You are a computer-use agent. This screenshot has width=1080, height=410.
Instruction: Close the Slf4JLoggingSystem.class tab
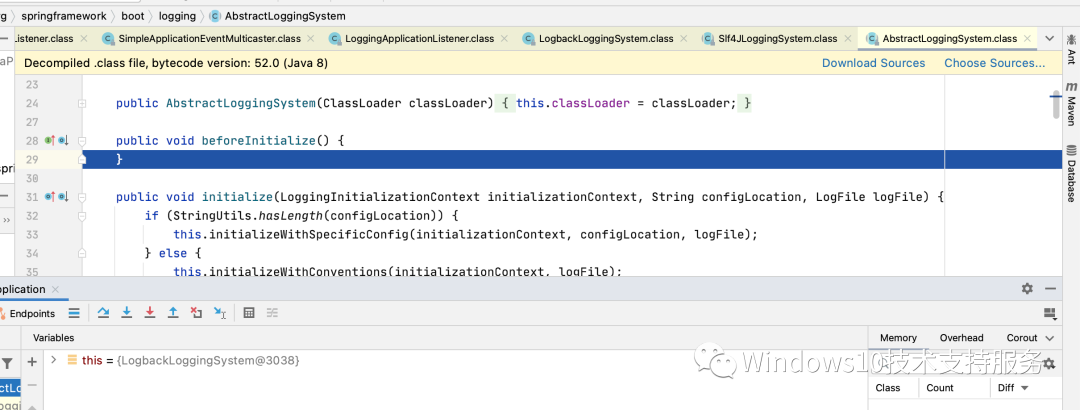coord(847,39)
